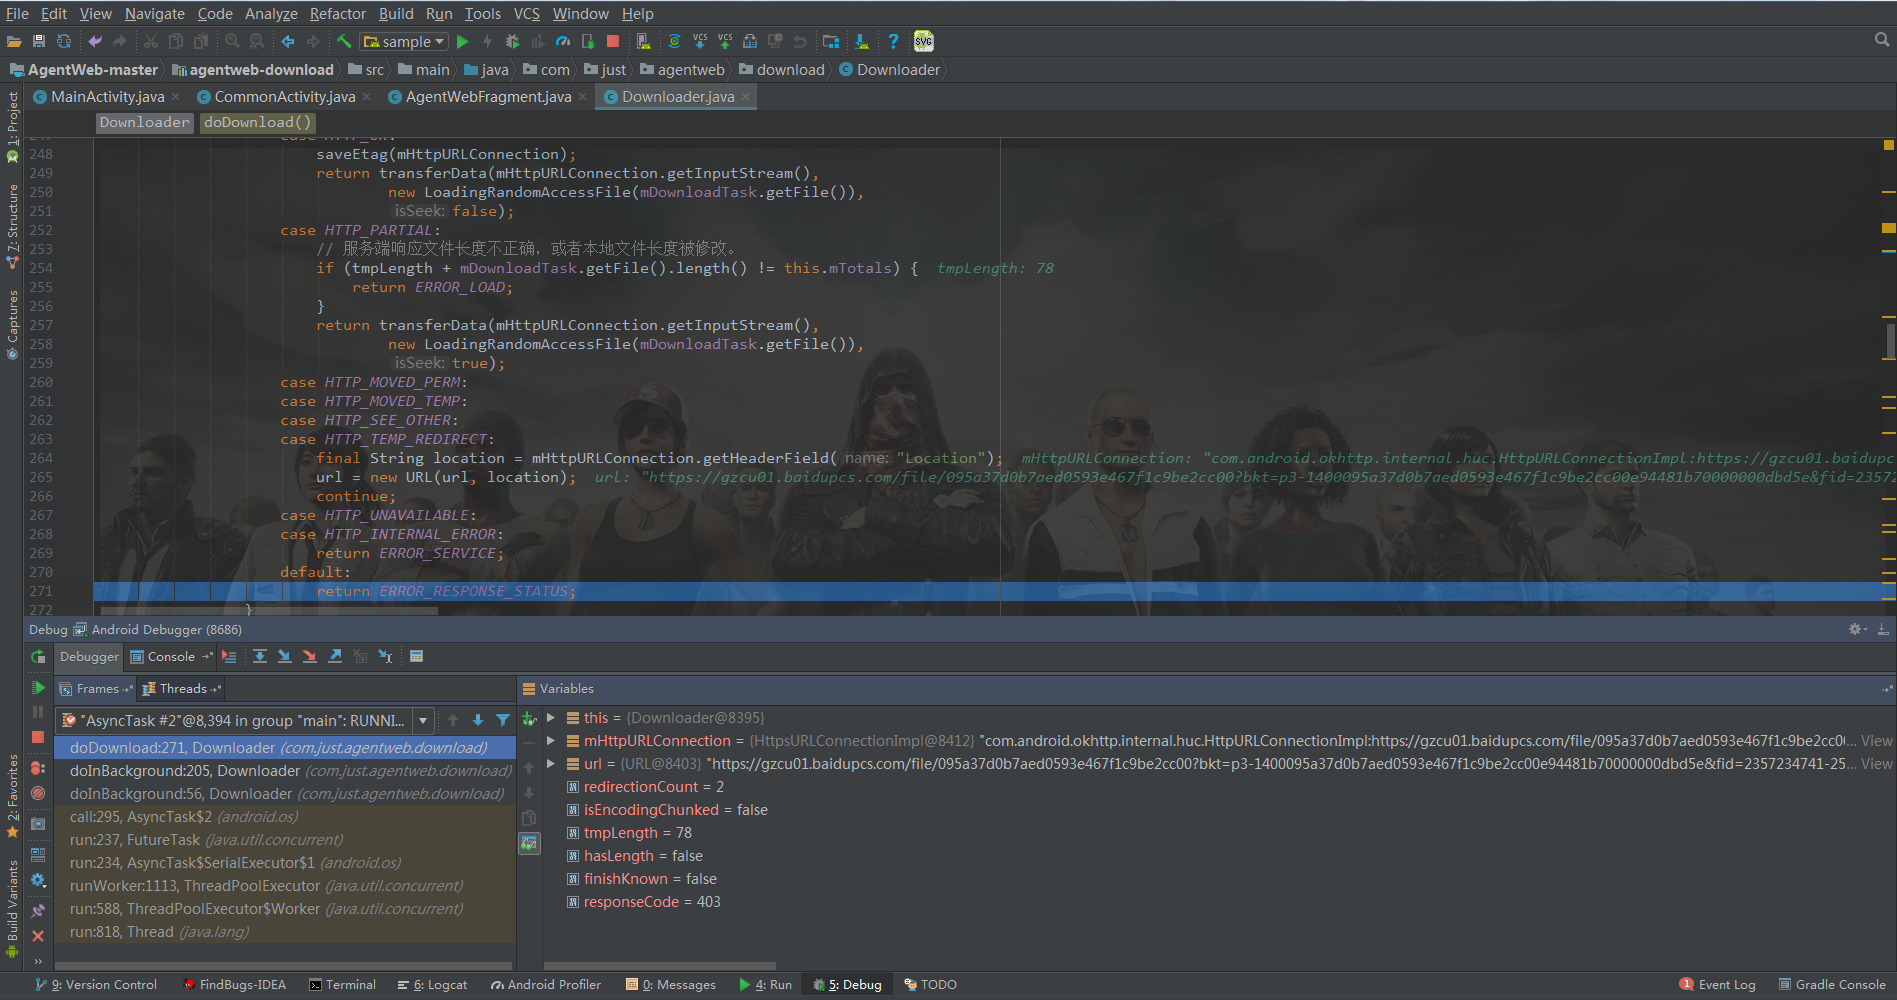Open the View Breakpoints icon
The height and width of the screenshot is (1000, 1897).
38,768
